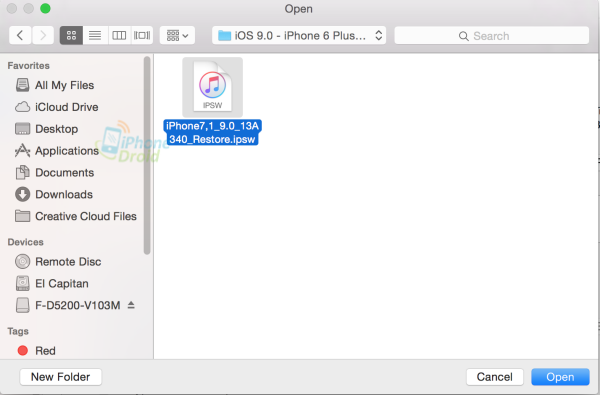Select the iPhone7,1_9.0_13A340_Restore.ipsw filename
600x395 pixels.
[212, 132]
